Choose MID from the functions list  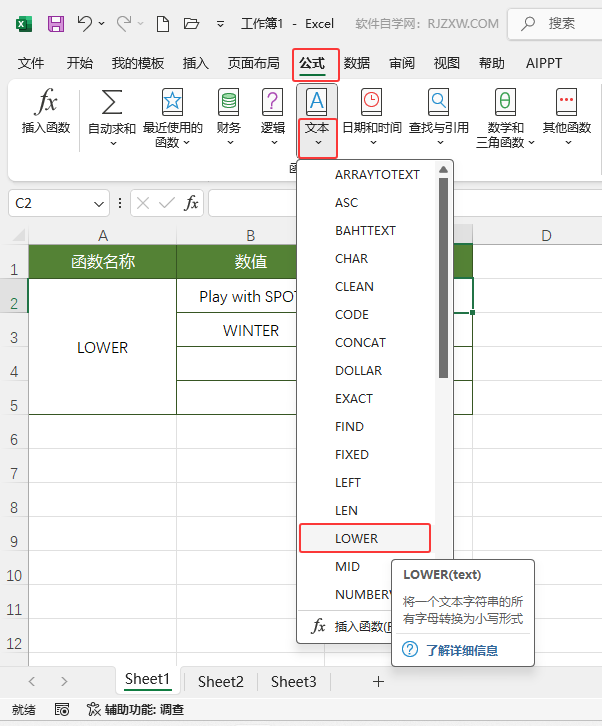tap(345, 567)
